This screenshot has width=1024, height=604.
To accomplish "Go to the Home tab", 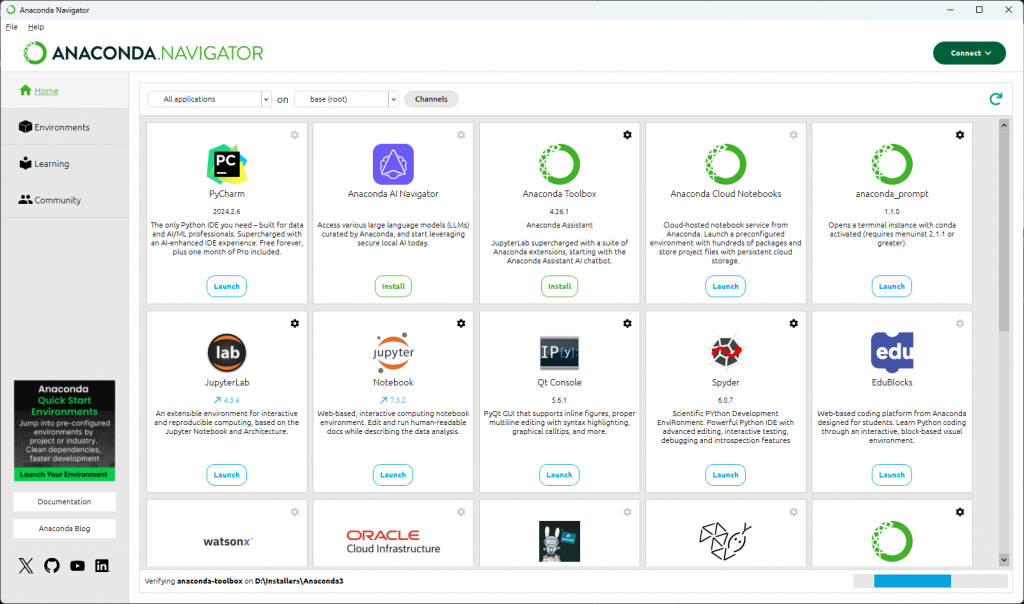I will click(x=65, y=91).
